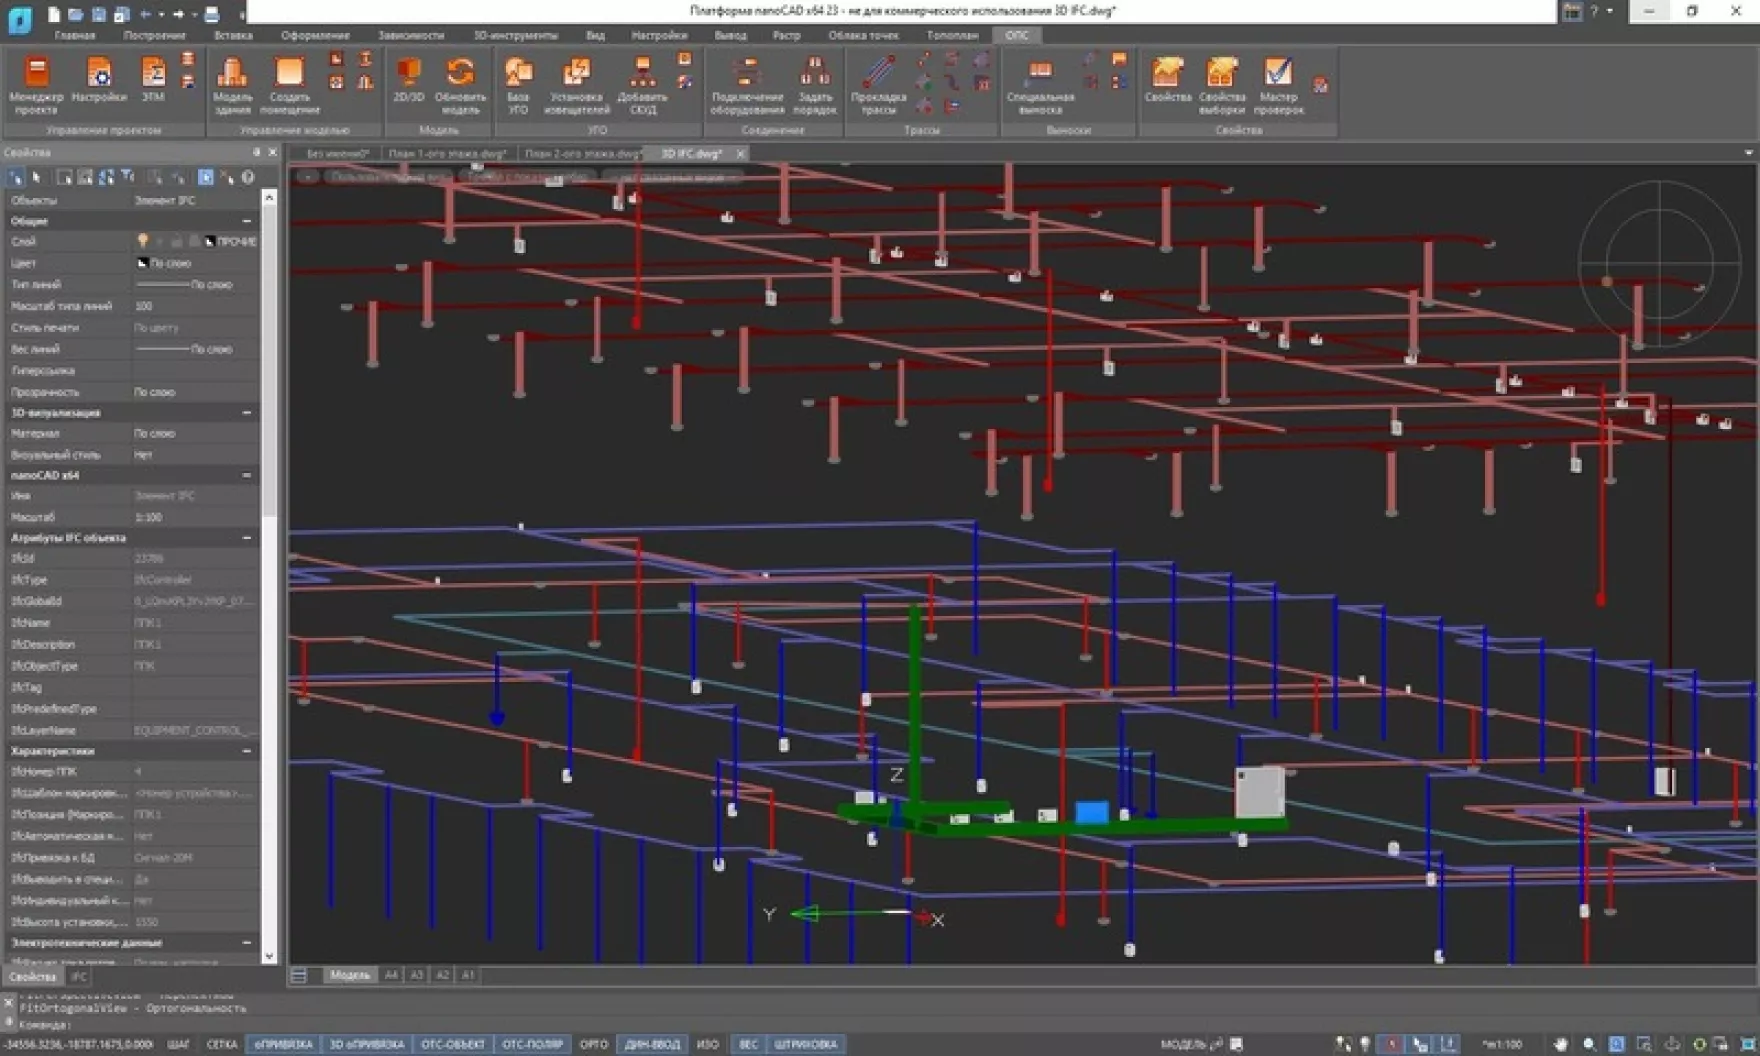Disable ДИН-ВВОД in the status bar
The height and width of the screenshot is (1056, 1760).
651,1043
